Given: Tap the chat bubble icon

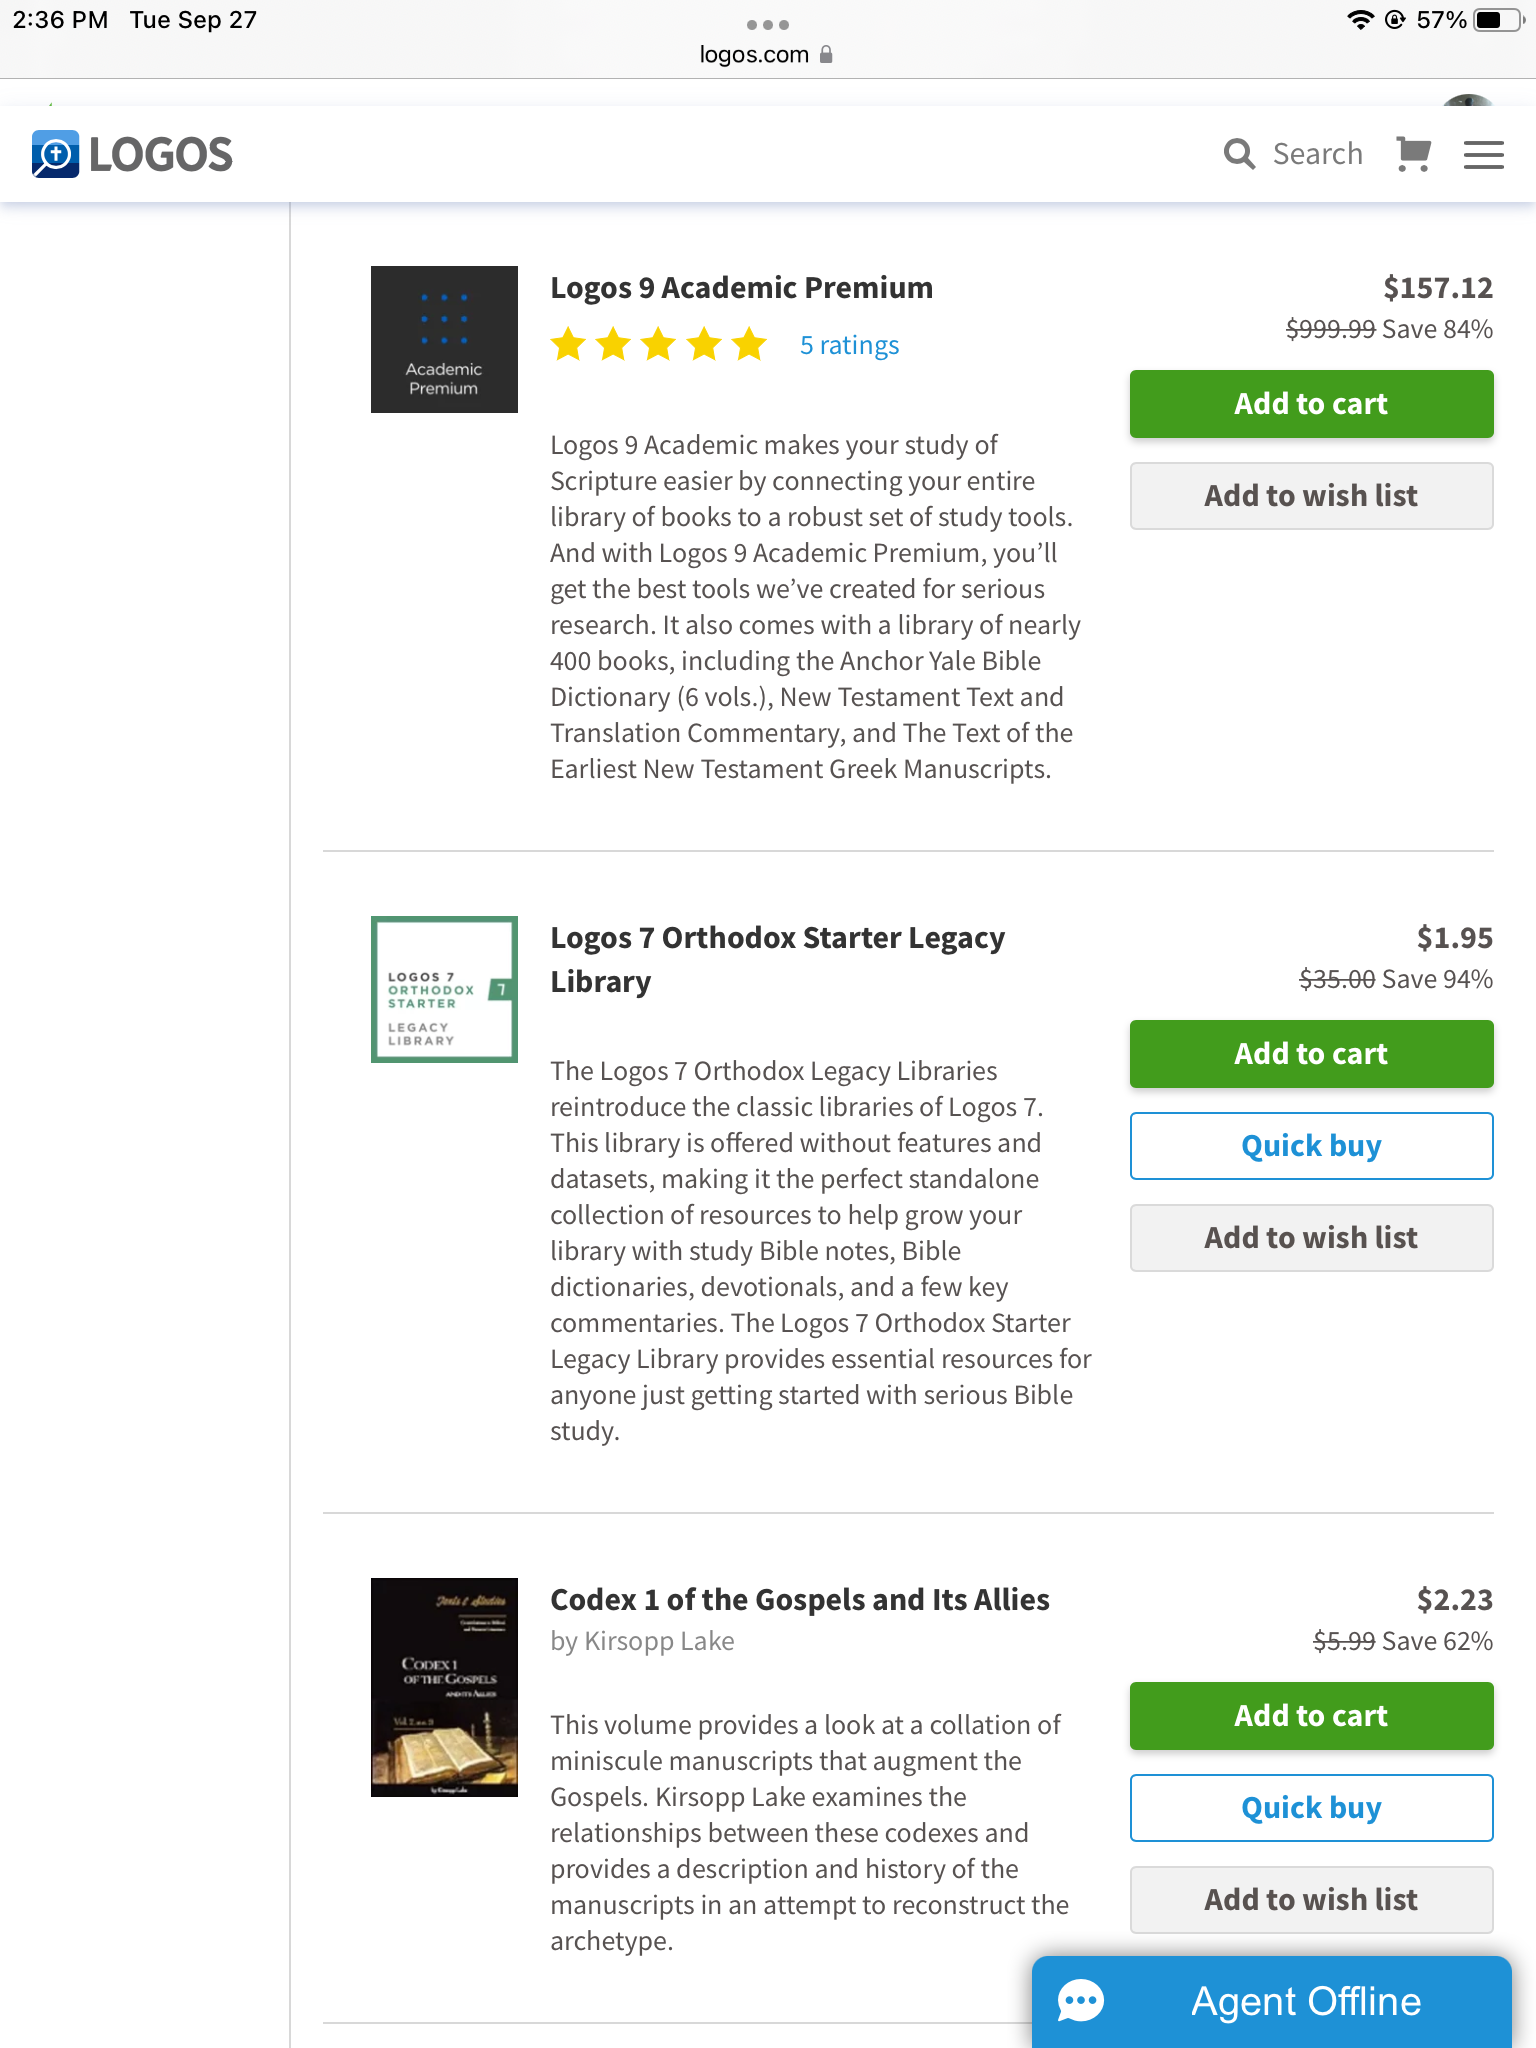Looking at the screenshot, I should [1081, 2001].
